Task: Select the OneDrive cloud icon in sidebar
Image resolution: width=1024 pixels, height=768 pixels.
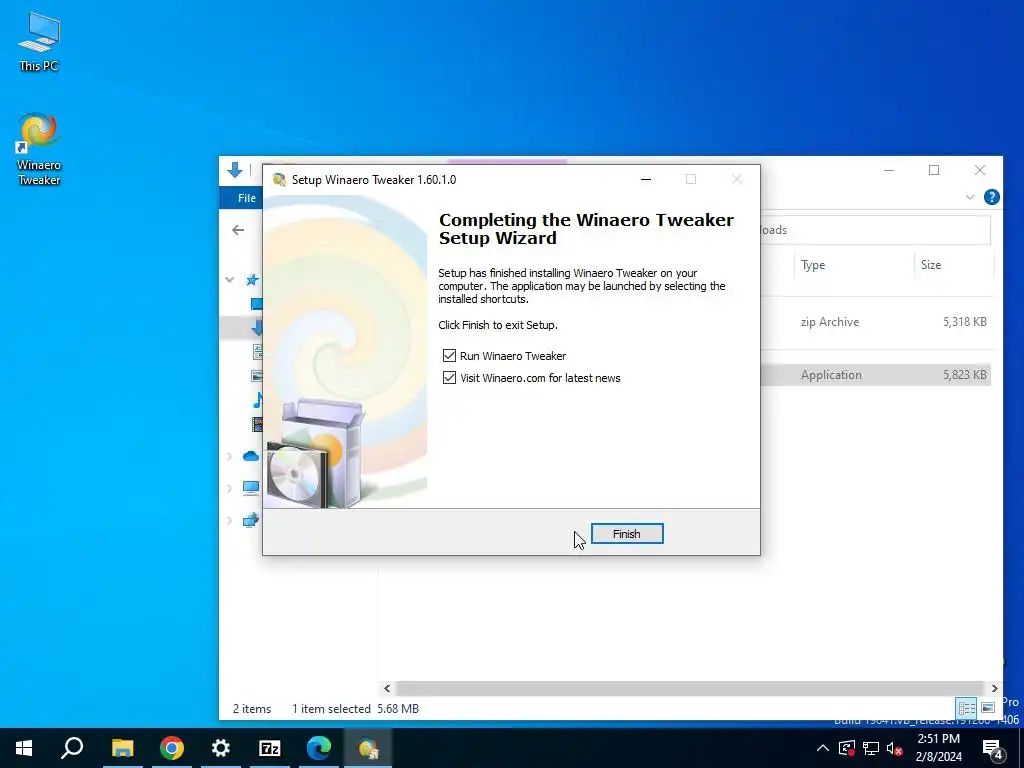Action: [x=251, y=456]
